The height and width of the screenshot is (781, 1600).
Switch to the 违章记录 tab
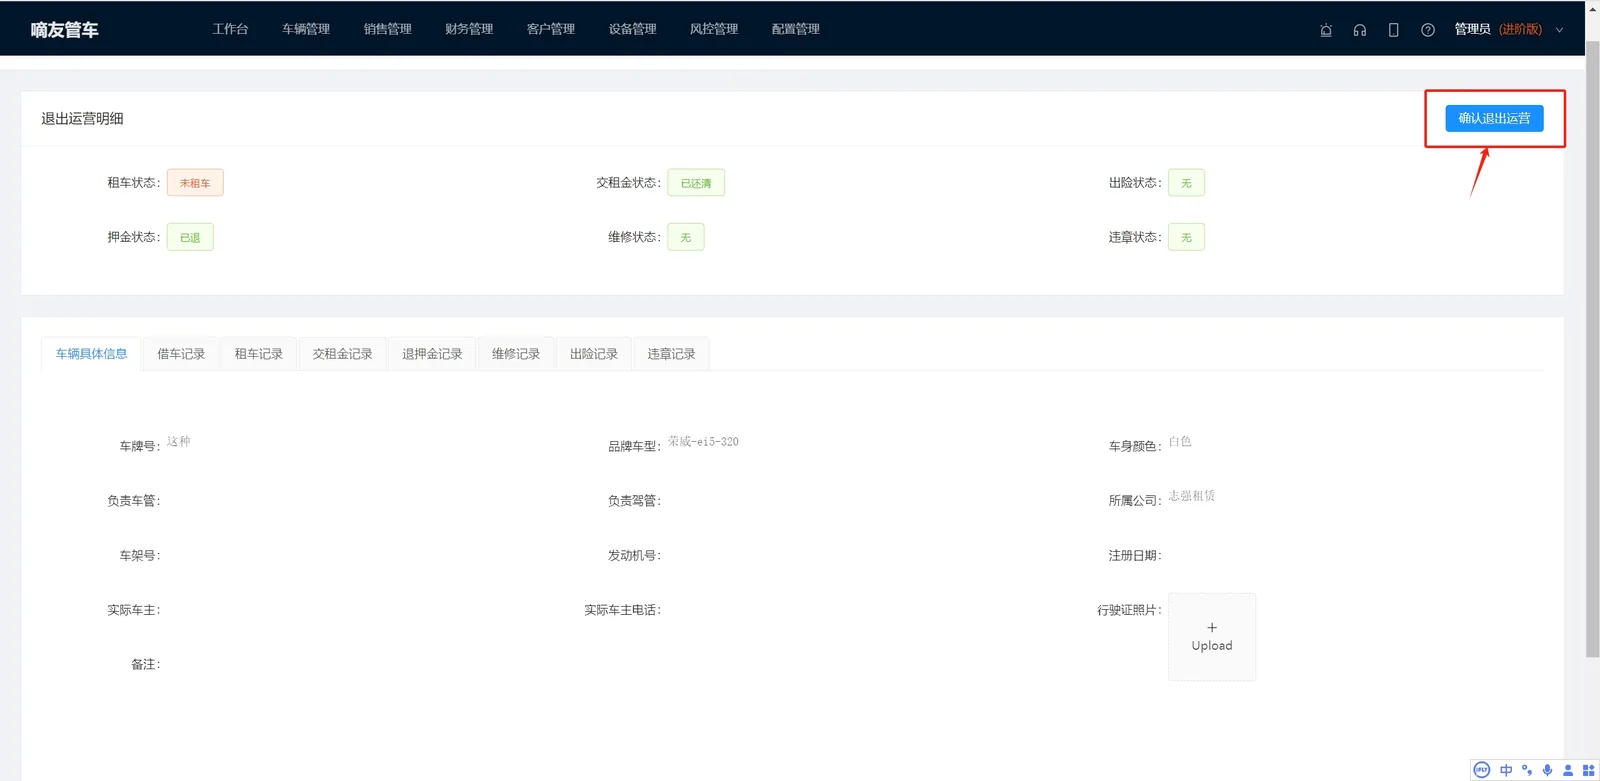pyautogui.click(x=671, y=354)
